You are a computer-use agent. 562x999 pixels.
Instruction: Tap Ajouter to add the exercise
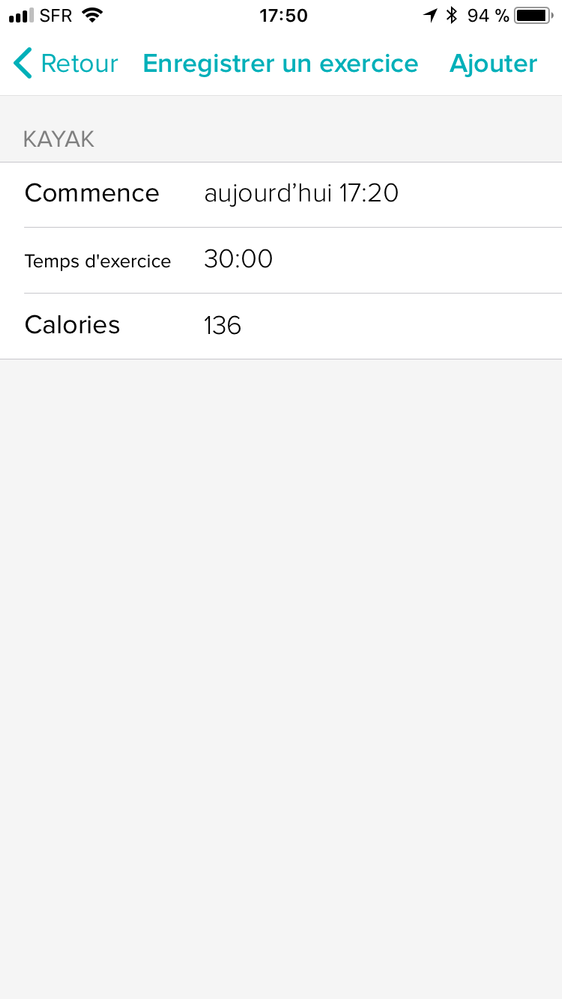click(x=493, y=64)
